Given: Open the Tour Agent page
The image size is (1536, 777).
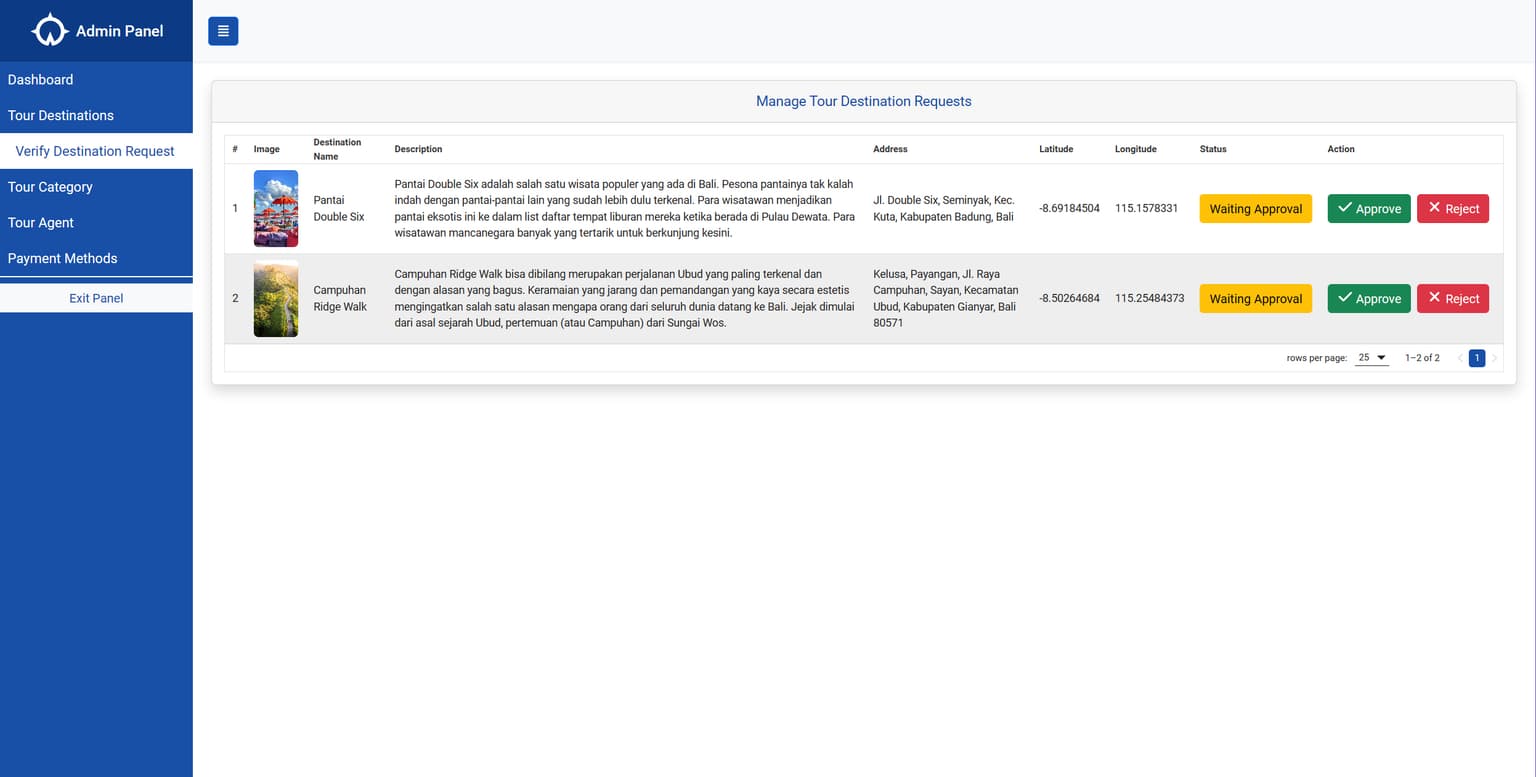Looking at the screenshot, I should [x=41, y=223].
